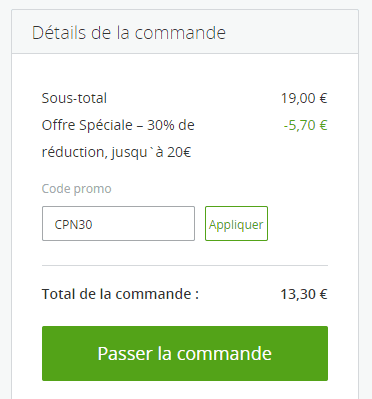Click the green euro symbol after -5,70
Image resolution: width=372 pixels, height=399 pixels.
[323, 125]
